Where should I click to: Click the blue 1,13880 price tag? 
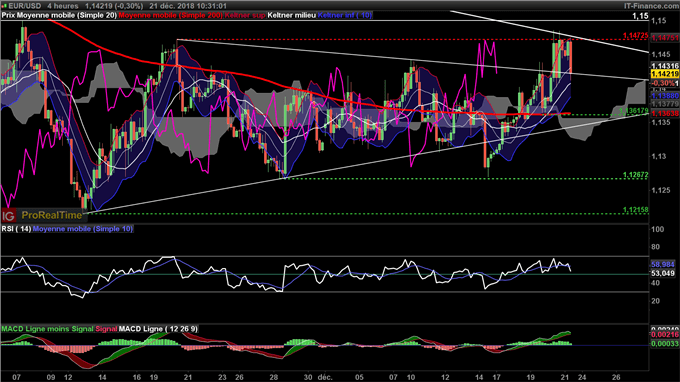[664, 96]
